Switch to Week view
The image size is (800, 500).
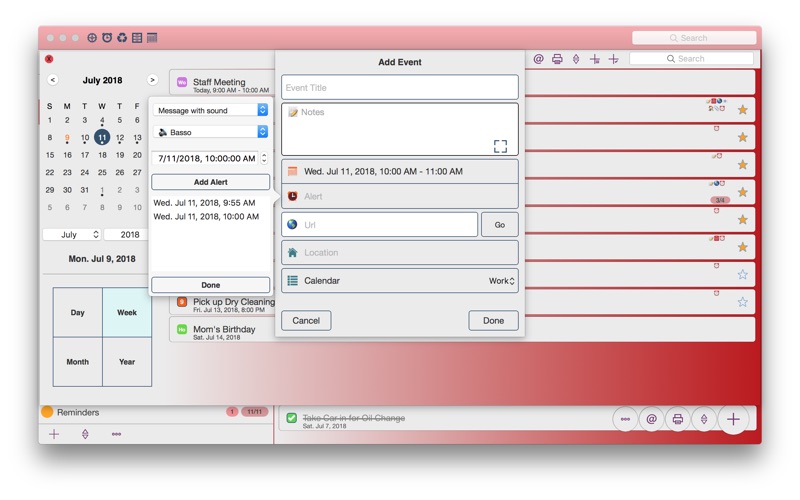[127, 313]
